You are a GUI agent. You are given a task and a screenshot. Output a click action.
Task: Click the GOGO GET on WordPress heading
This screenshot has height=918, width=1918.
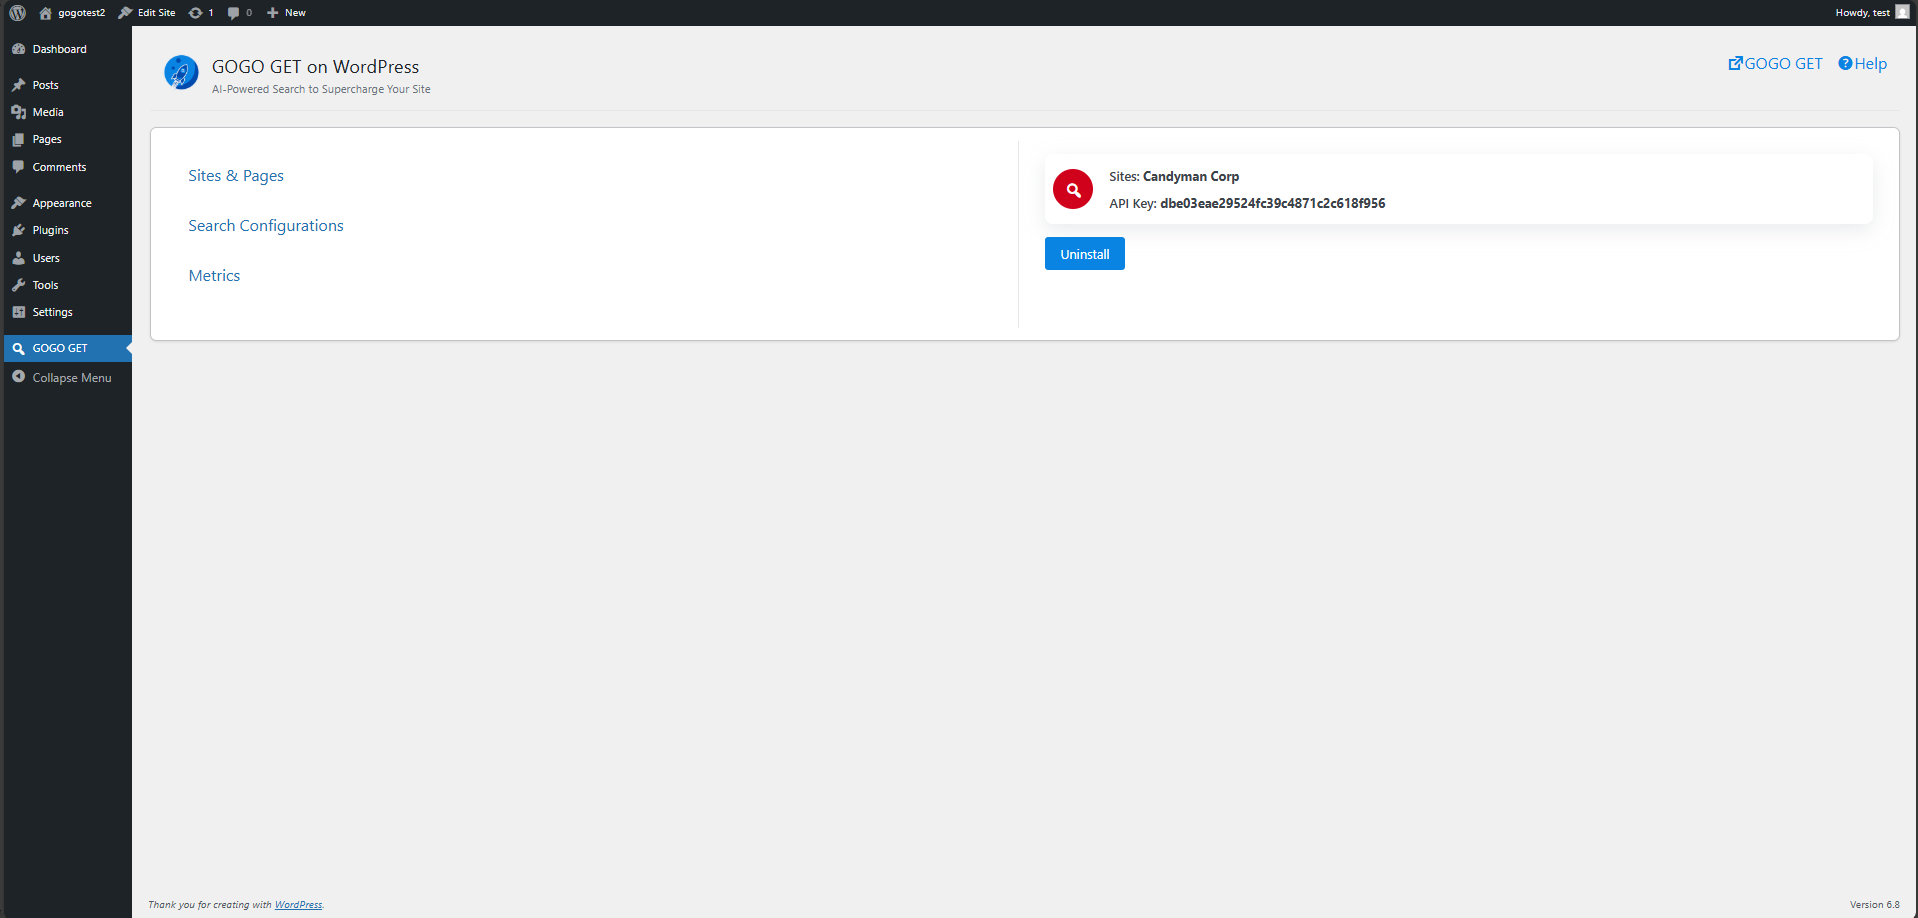(315, 67)
